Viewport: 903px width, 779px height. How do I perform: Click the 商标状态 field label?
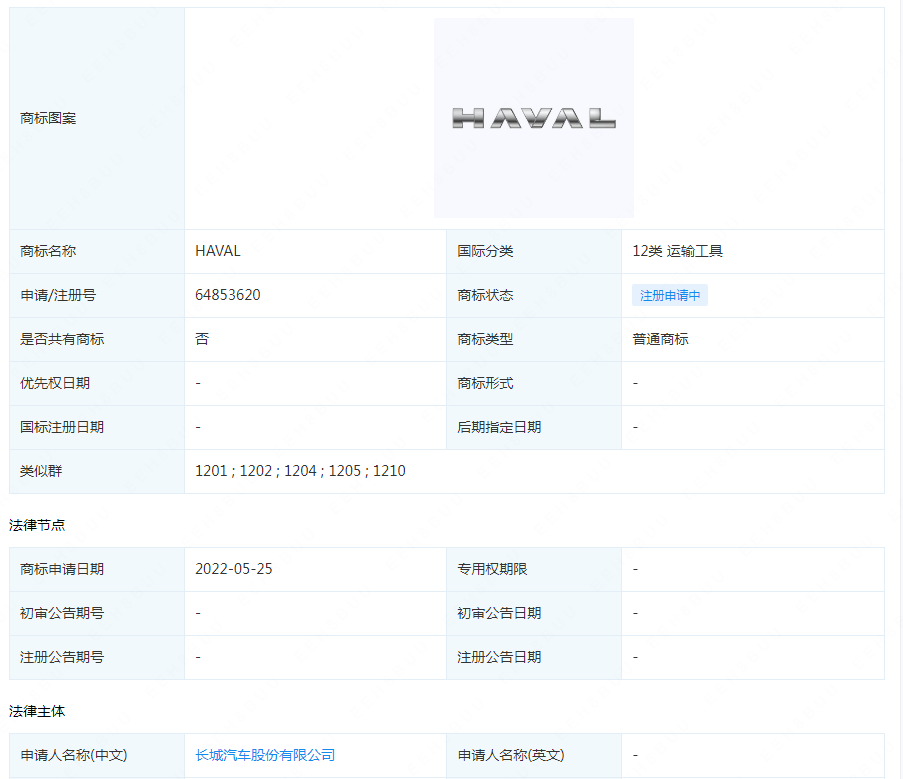tap(485, 295)
